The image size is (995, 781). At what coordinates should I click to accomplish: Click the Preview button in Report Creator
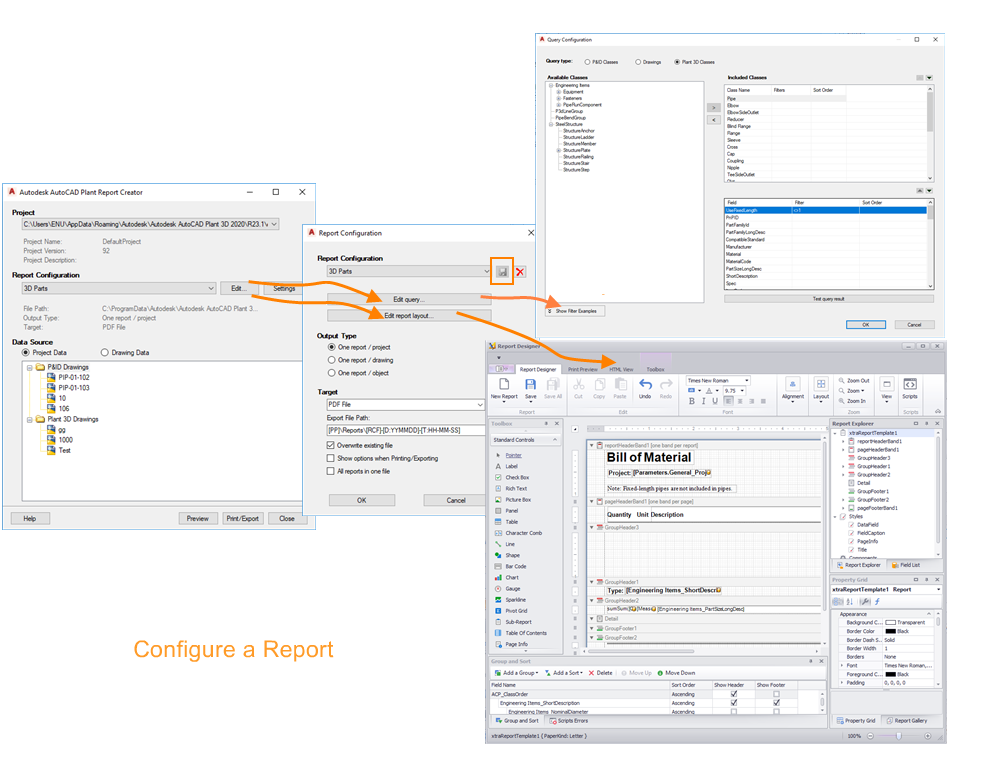pos(197,518)
